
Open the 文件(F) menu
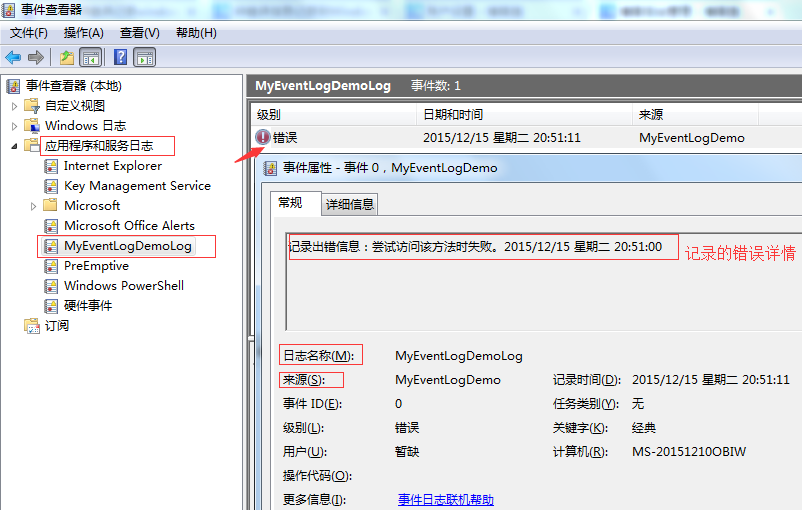click(29, 33)
